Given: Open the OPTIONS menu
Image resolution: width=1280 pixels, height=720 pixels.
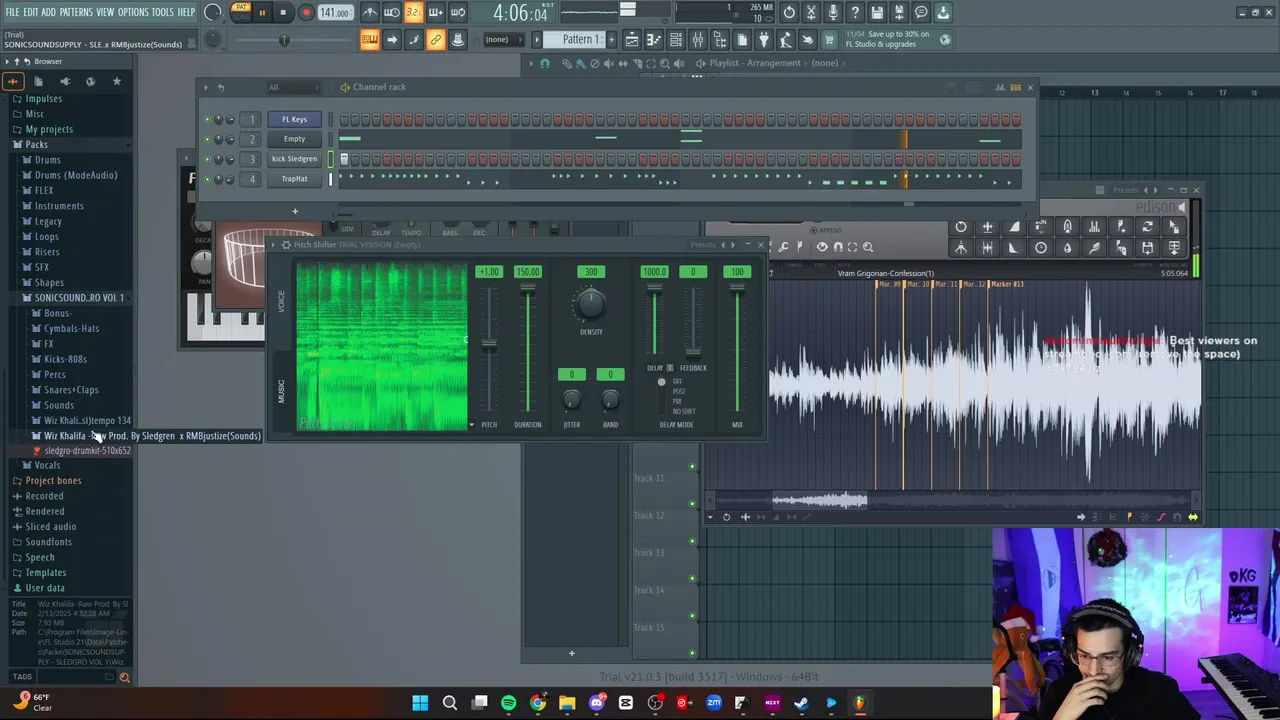Looking at the screenshot, I should [133, 12].
